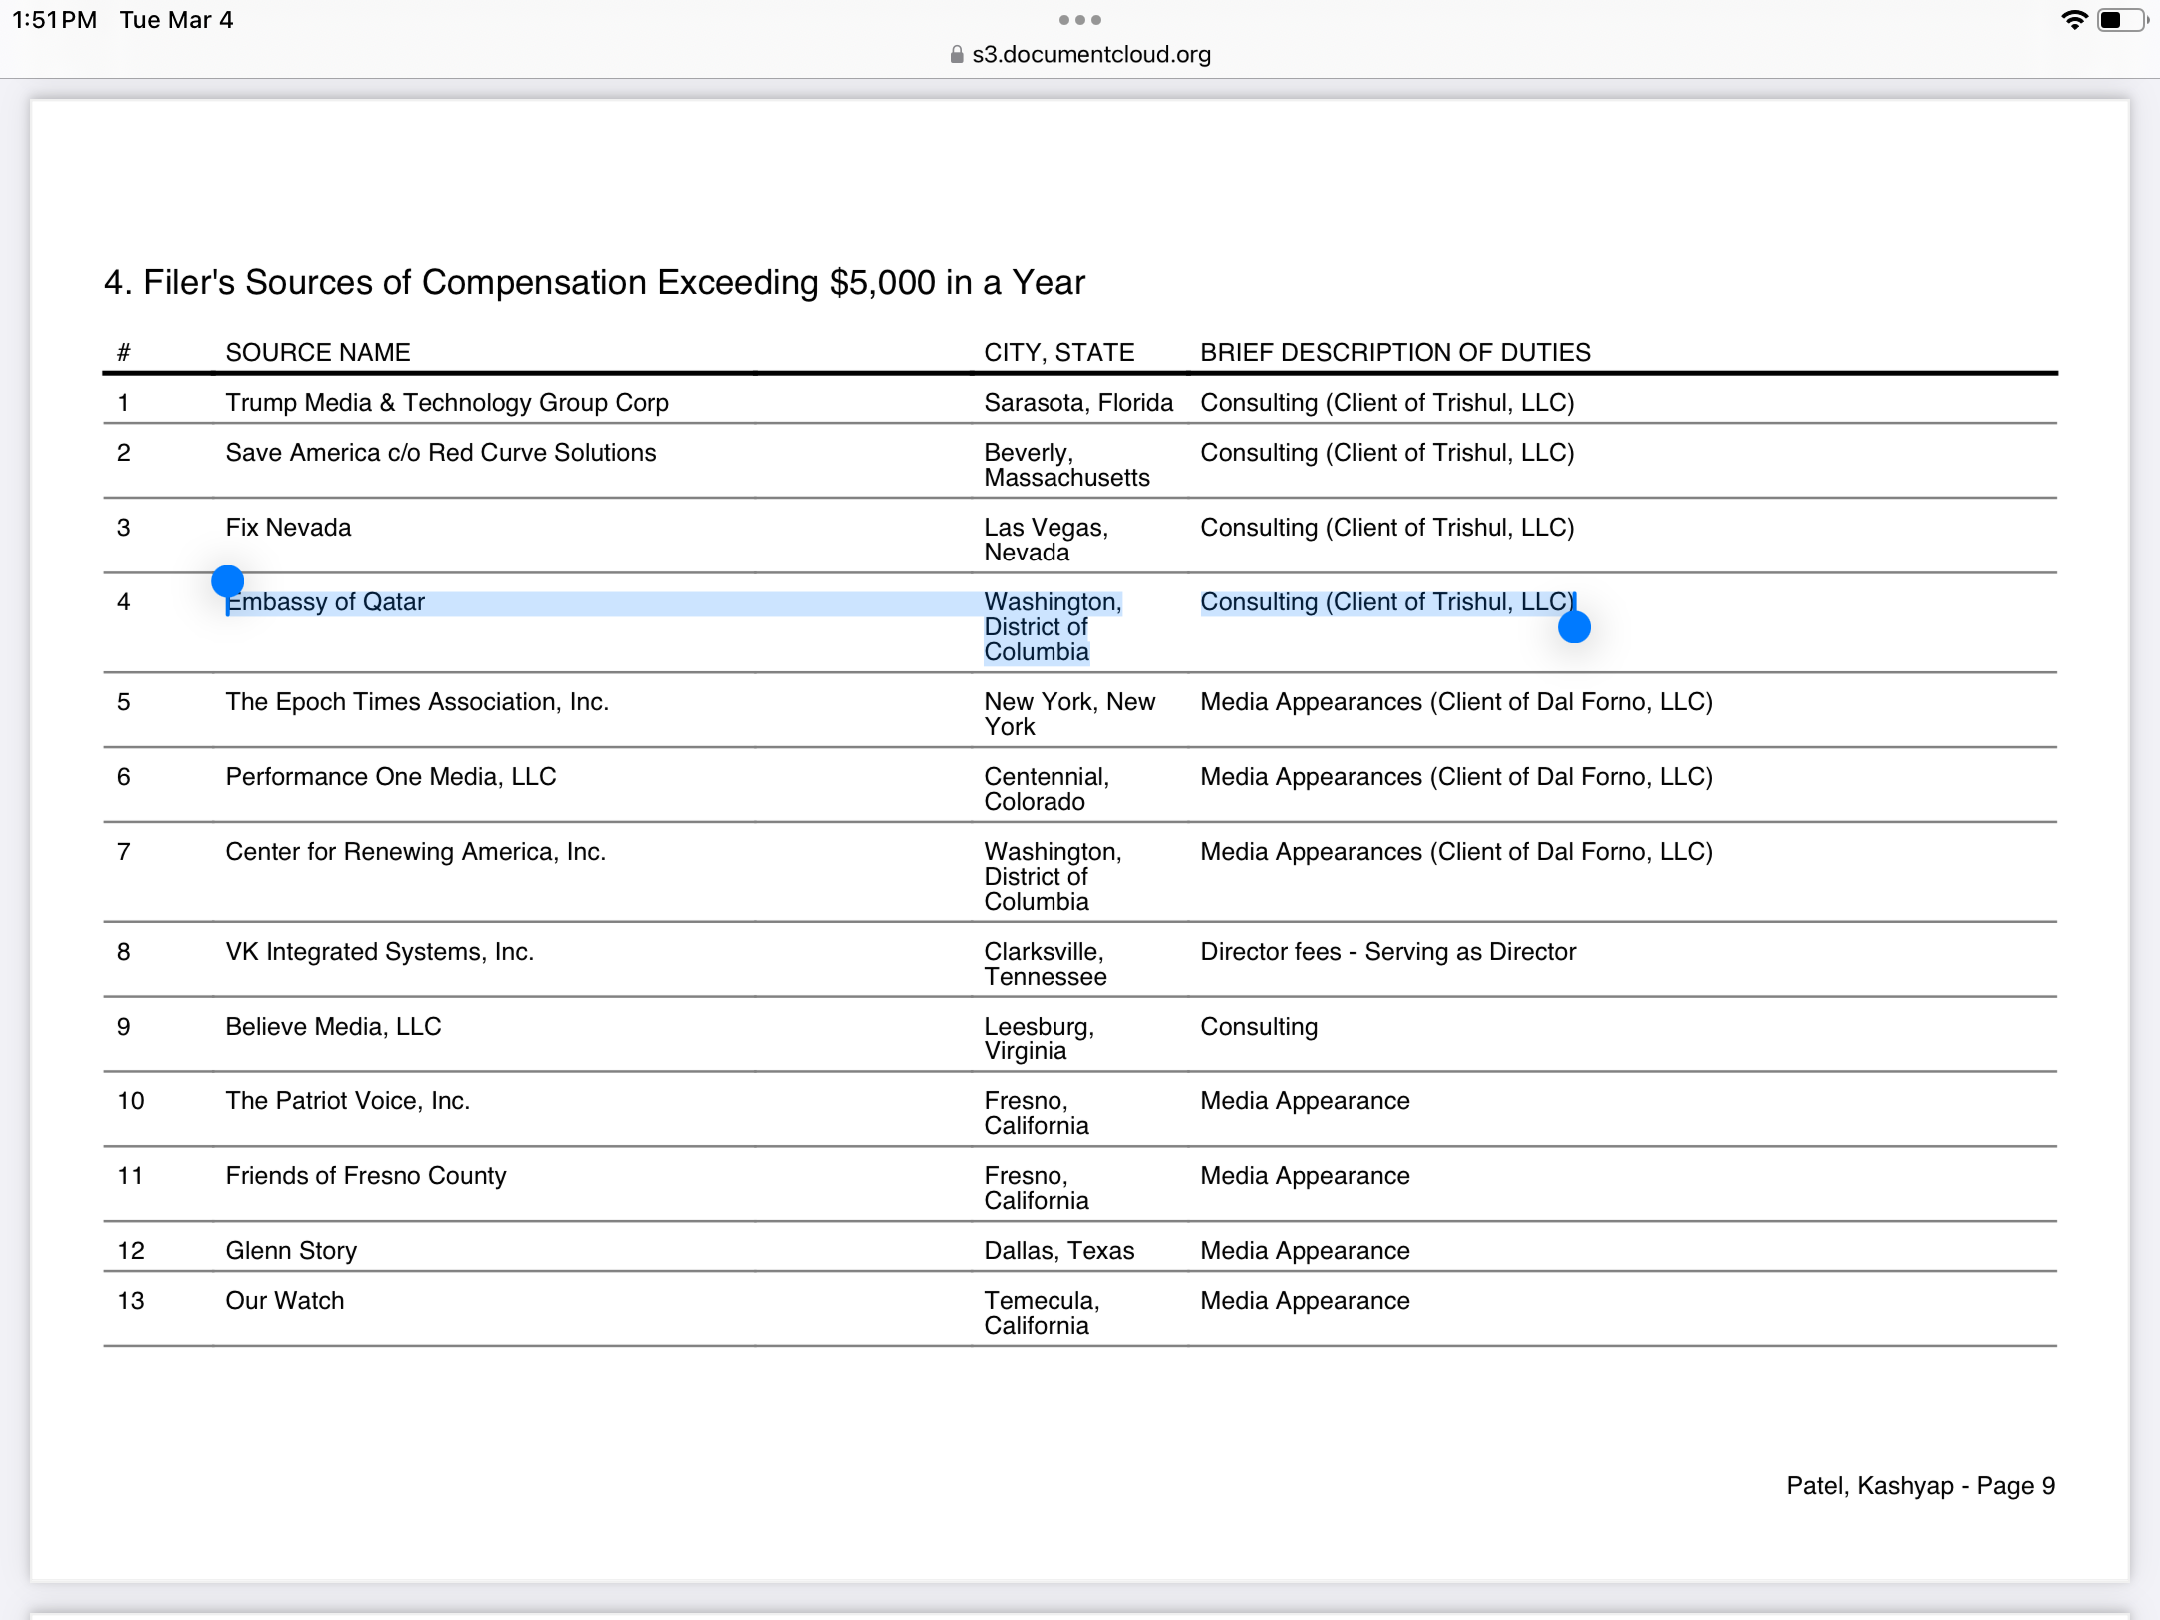Click The Epoch Times Association, Inc.

(417, 702)
